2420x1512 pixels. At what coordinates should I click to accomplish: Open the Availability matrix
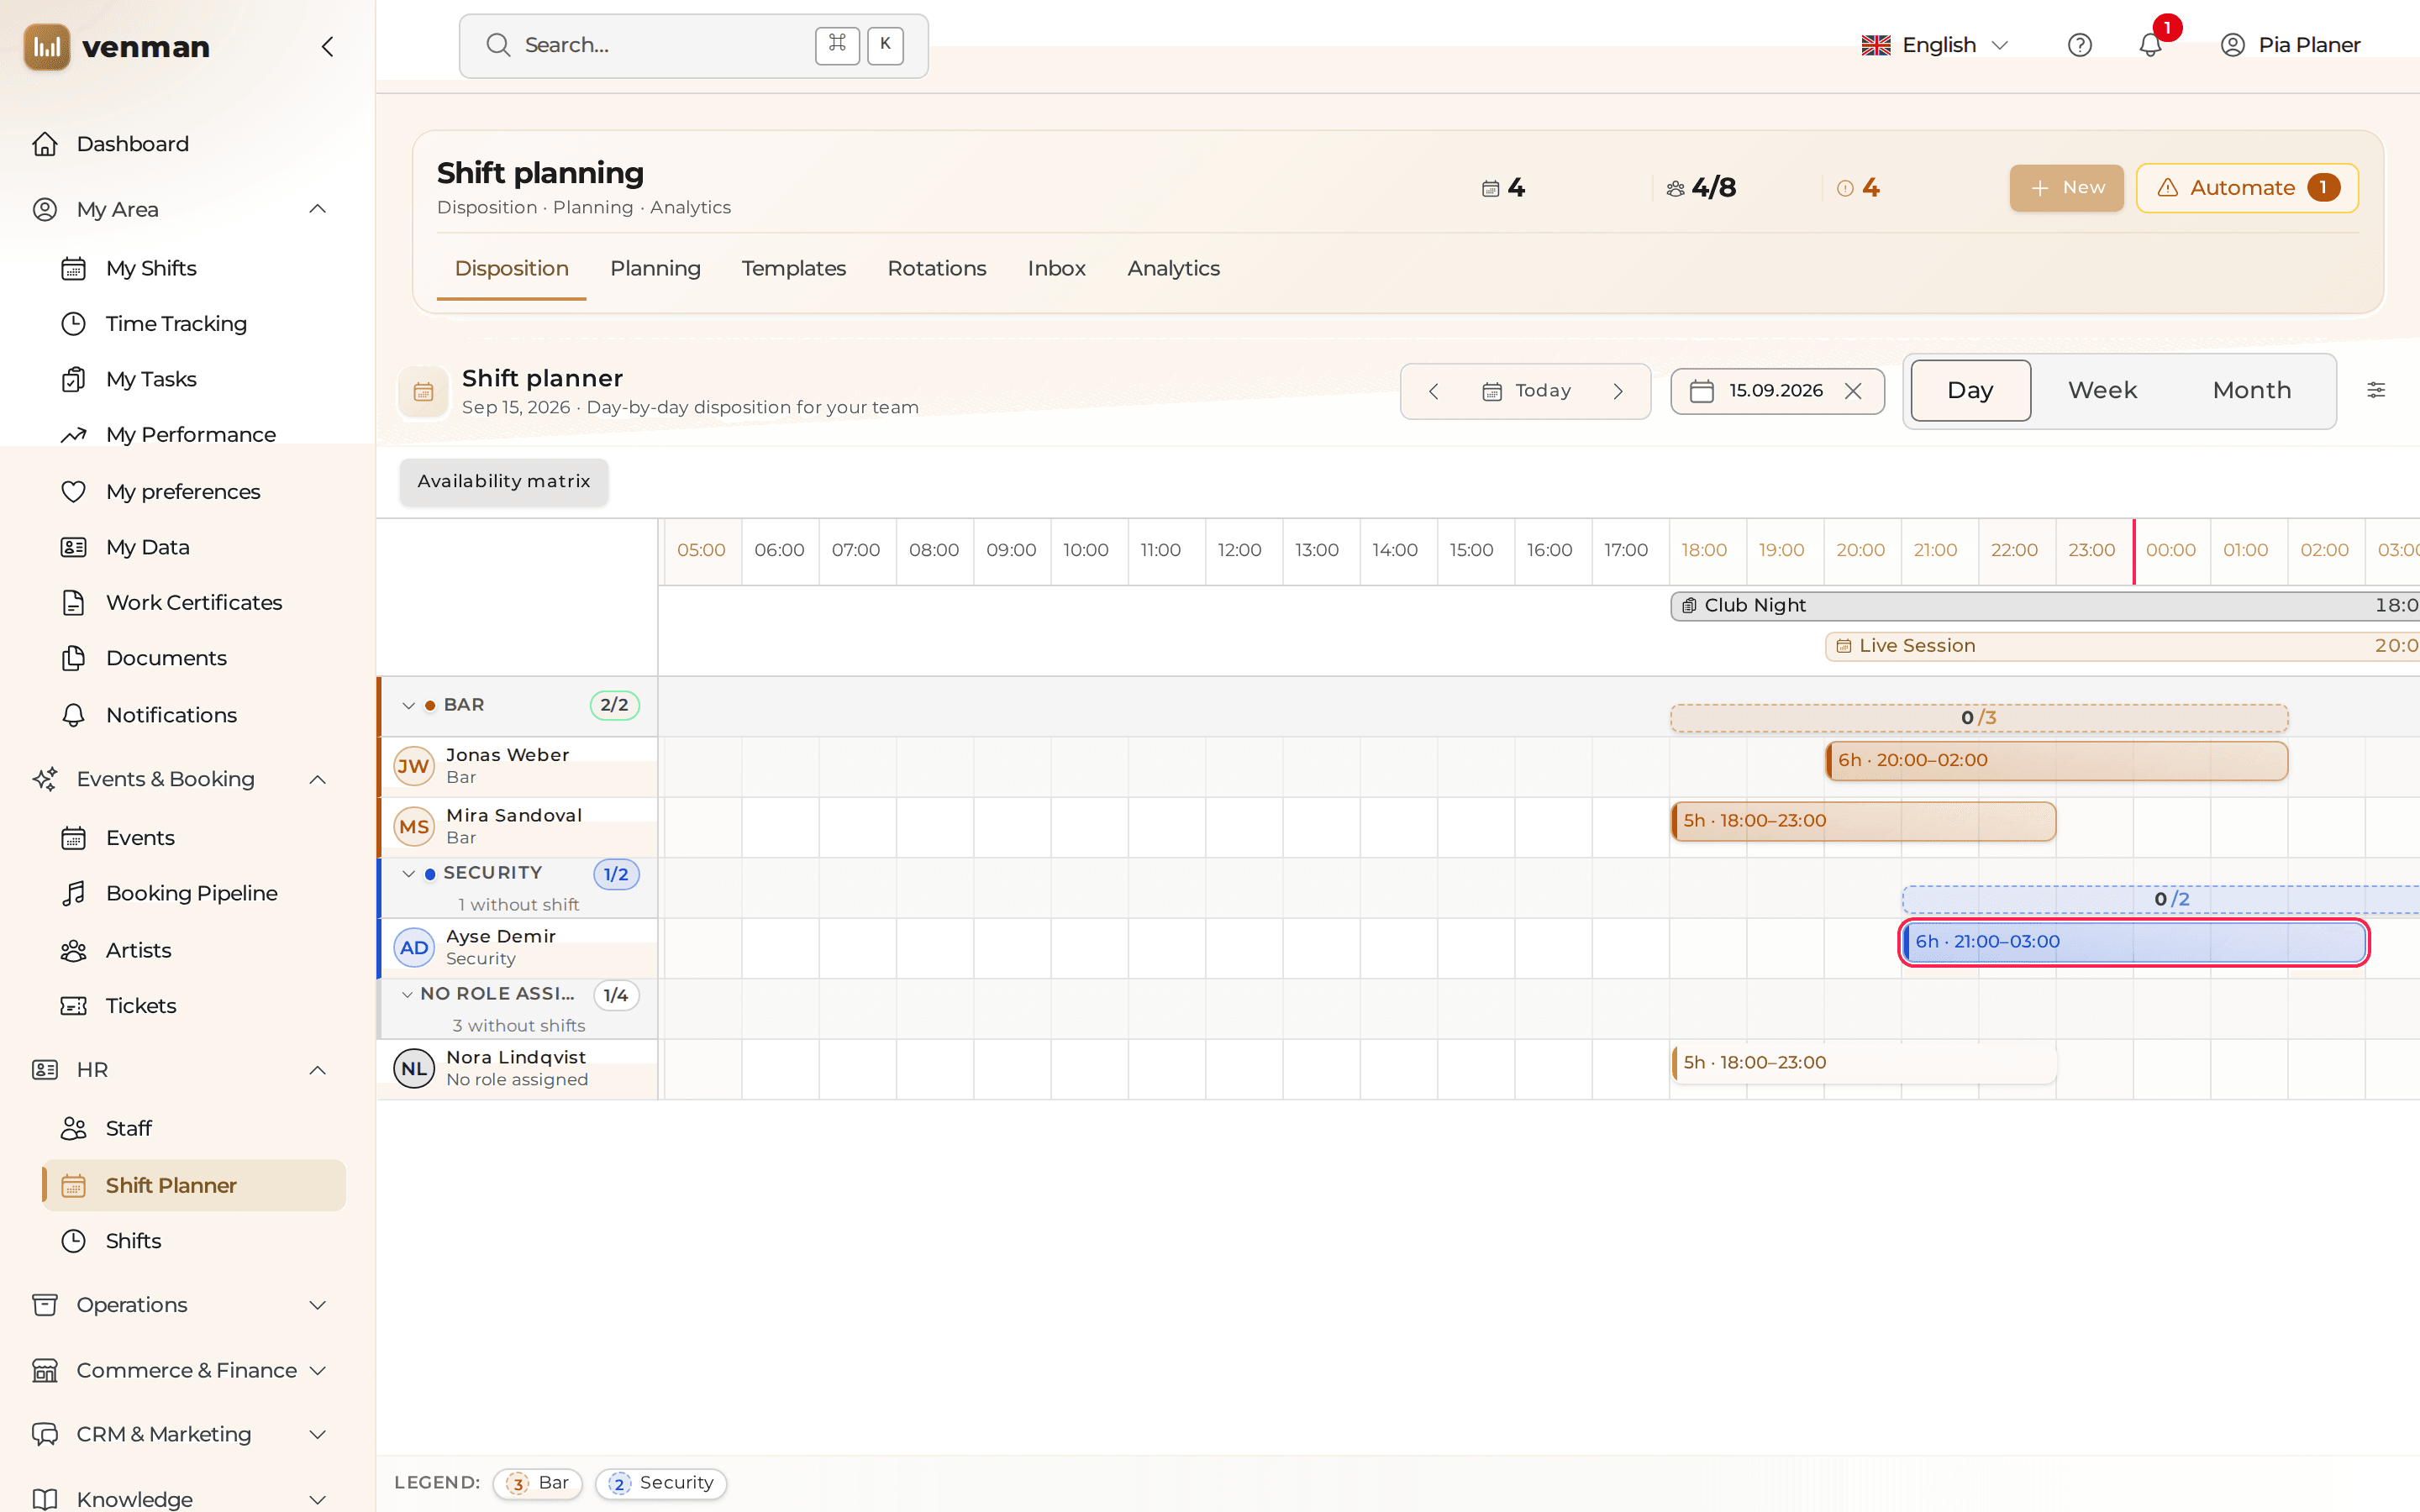click(x=504, y=481)
